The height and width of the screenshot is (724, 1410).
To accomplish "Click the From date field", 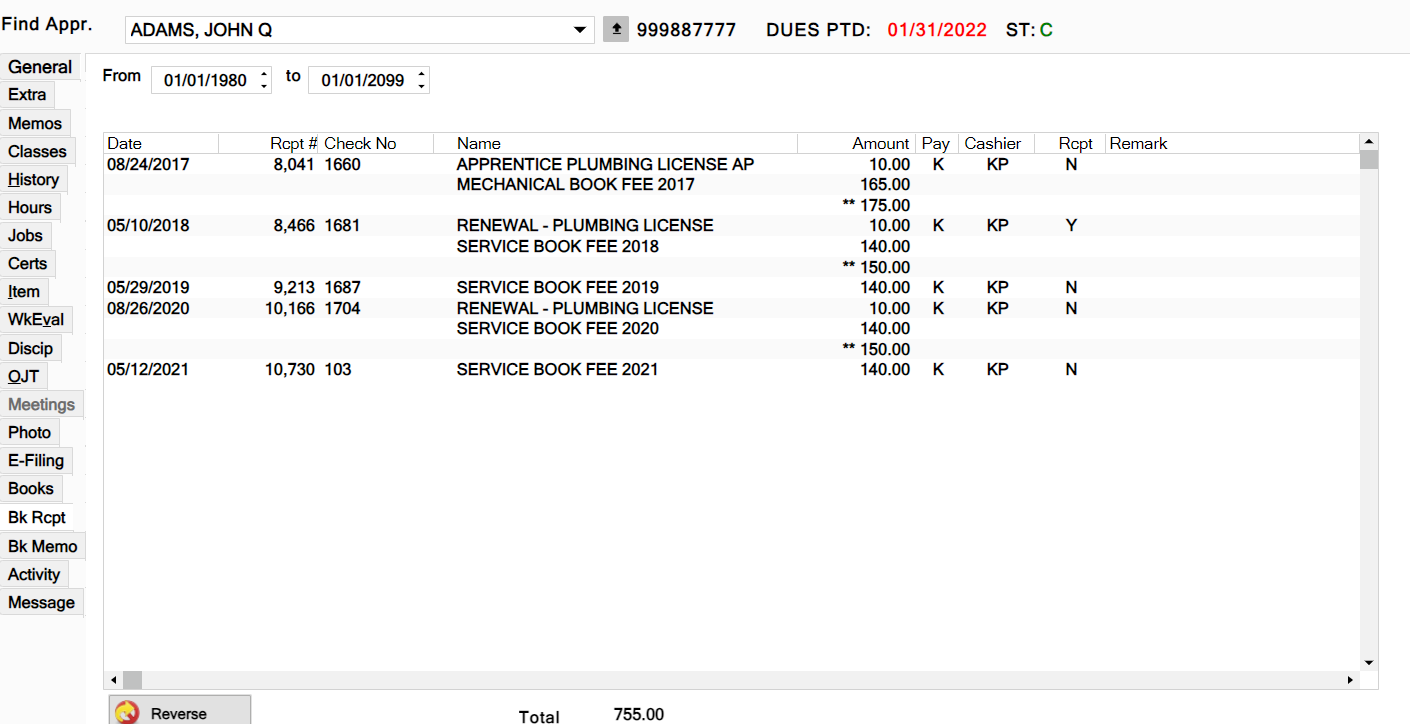I will tap(205, 81).
